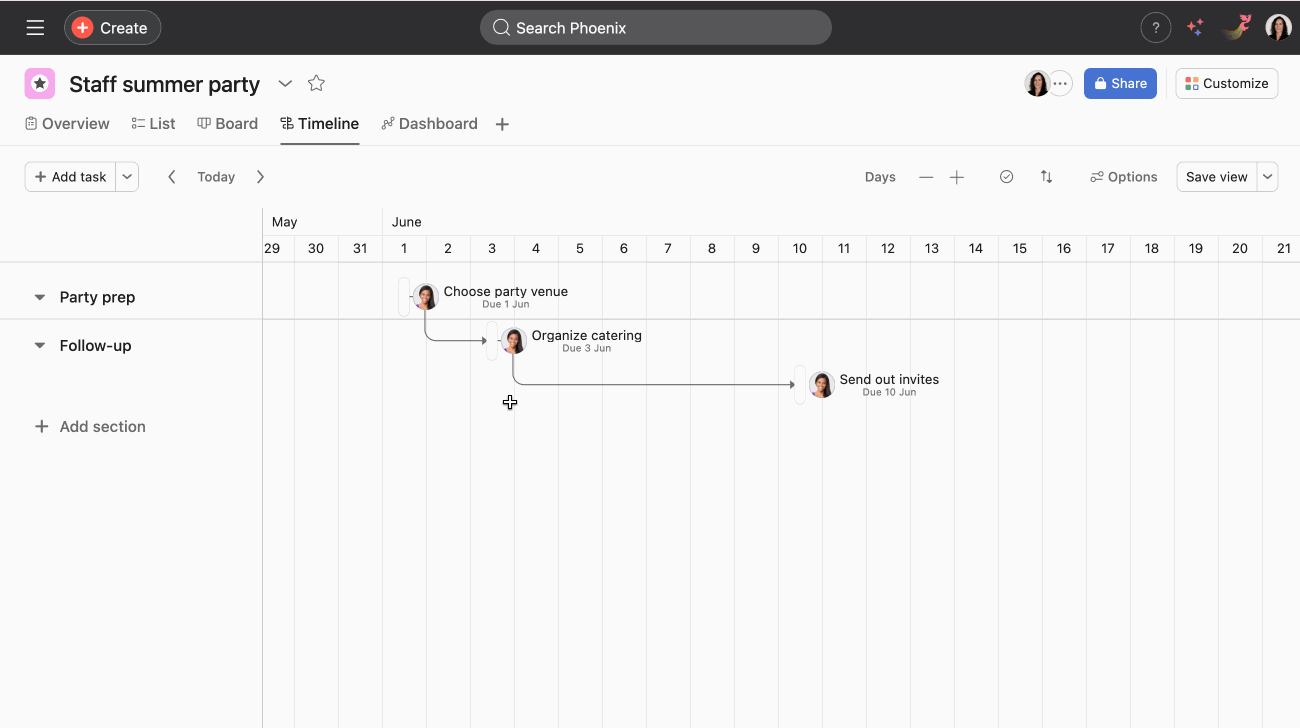The image size is (1300, 728).
Task: Open your profile avatar menu
Action: [1278, 27]
